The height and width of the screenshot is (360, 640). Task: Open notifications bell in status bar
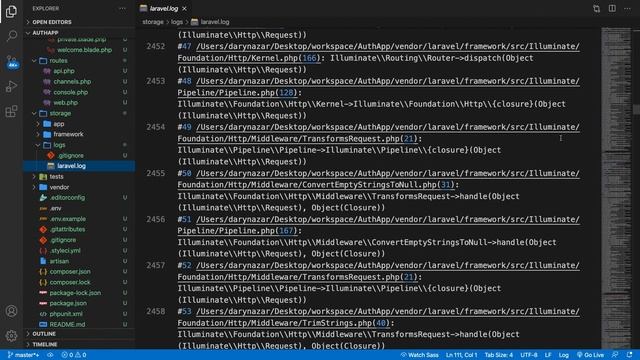629,355
